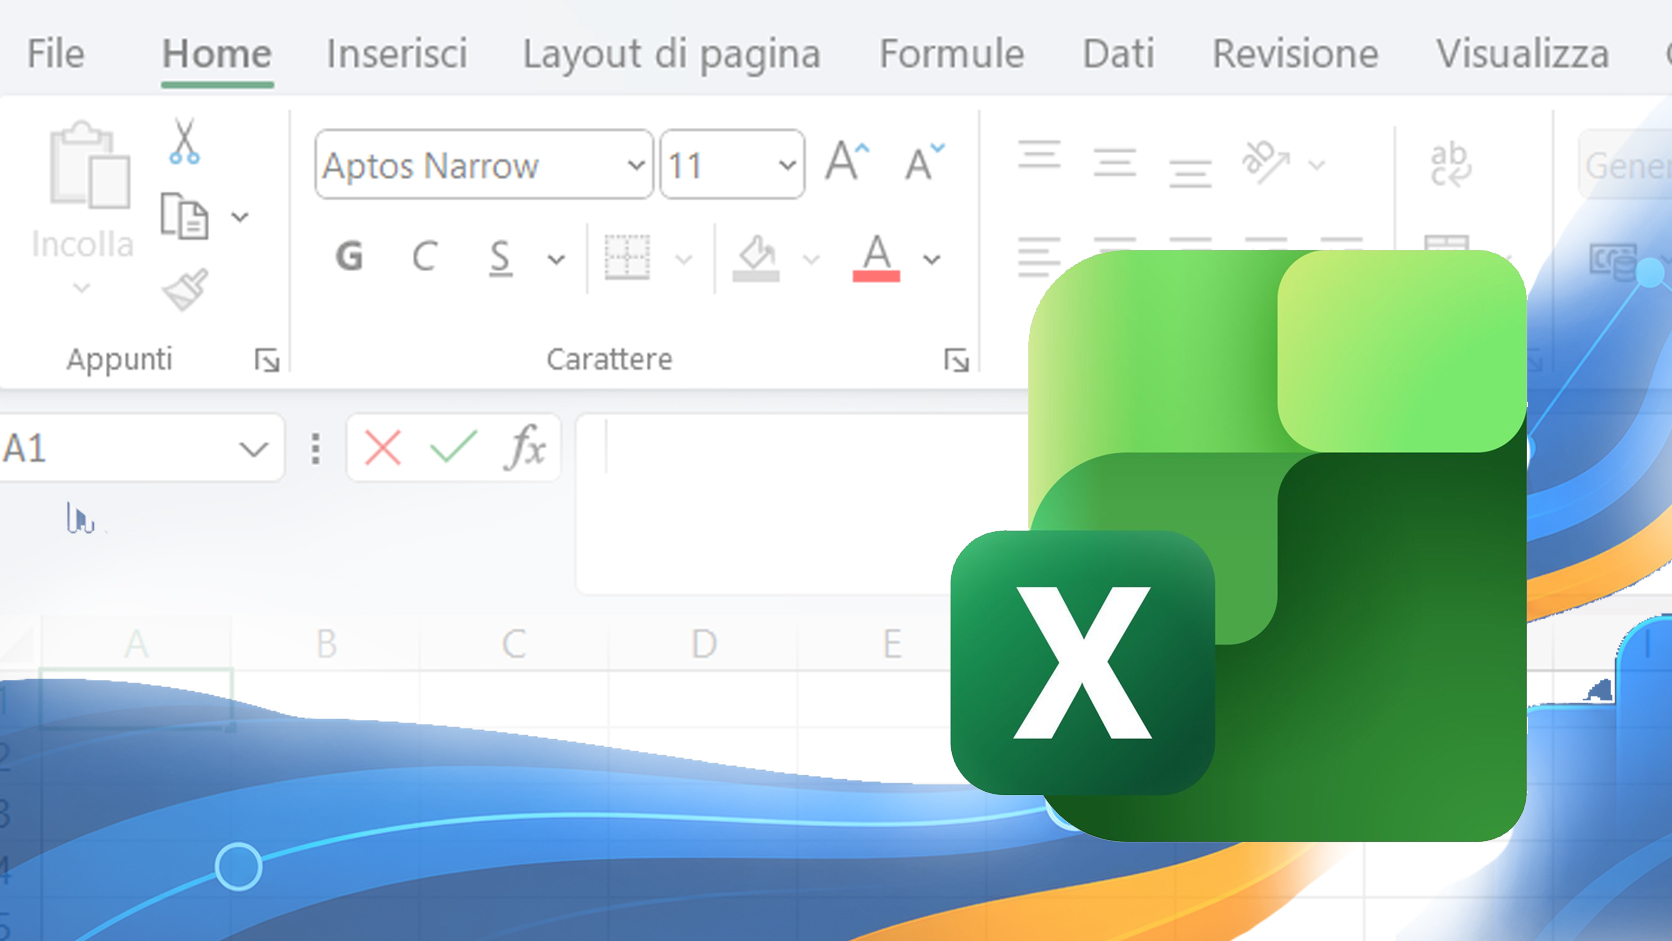Expand the underline style arrow

click(556, 260)
